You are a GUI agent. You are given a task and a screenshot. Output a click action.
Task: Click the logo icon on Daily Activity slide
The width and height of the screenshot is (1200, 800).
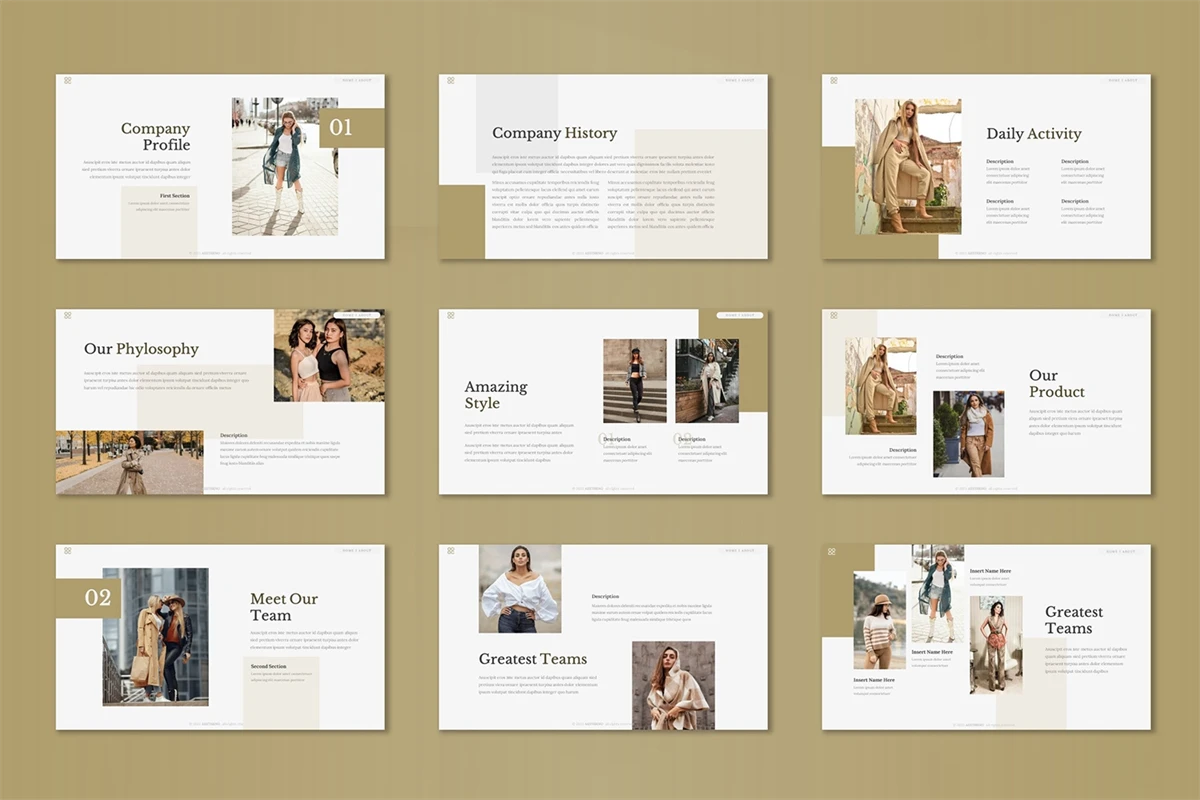click(834, 80)
